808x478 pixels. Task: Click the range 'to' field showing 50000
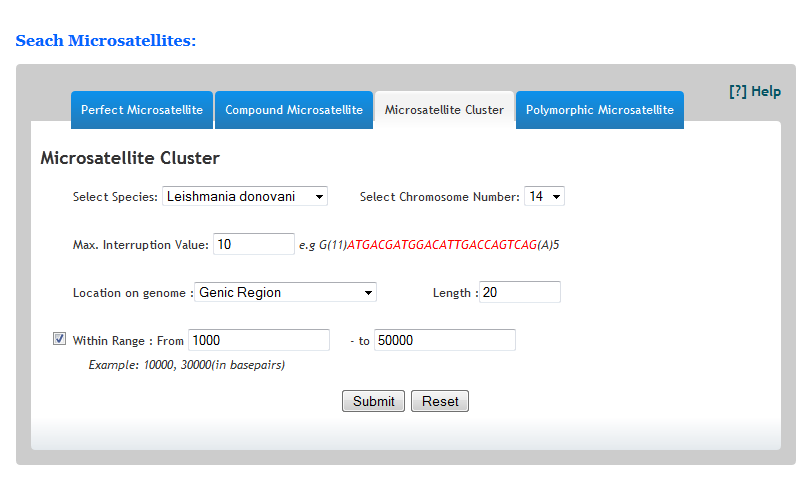pyautogui.click(x=445, y=340)
